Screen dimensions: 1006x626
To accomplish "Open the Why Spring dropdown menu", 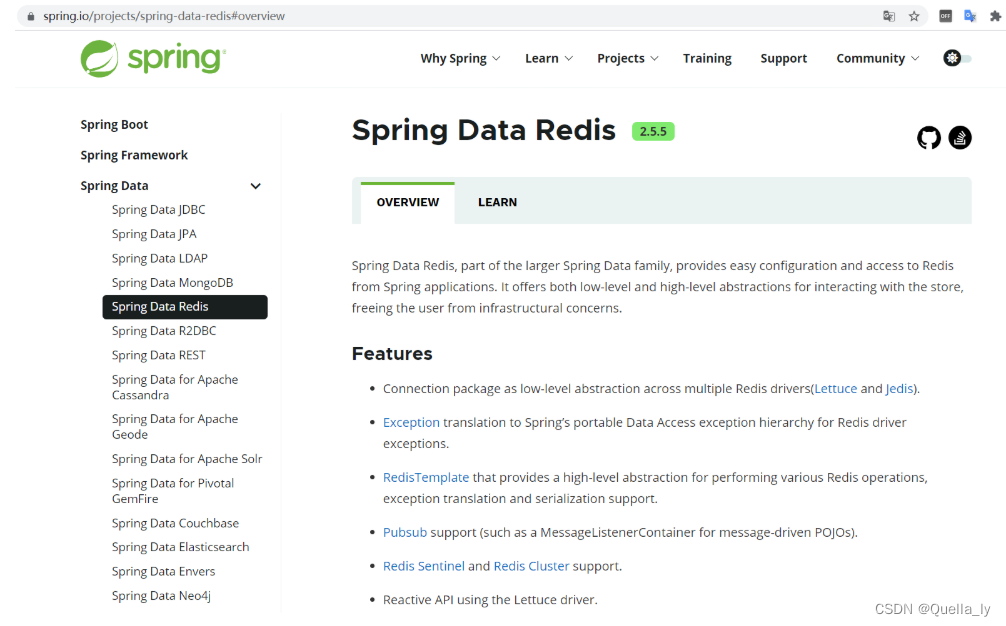I will tap(460, 58).
